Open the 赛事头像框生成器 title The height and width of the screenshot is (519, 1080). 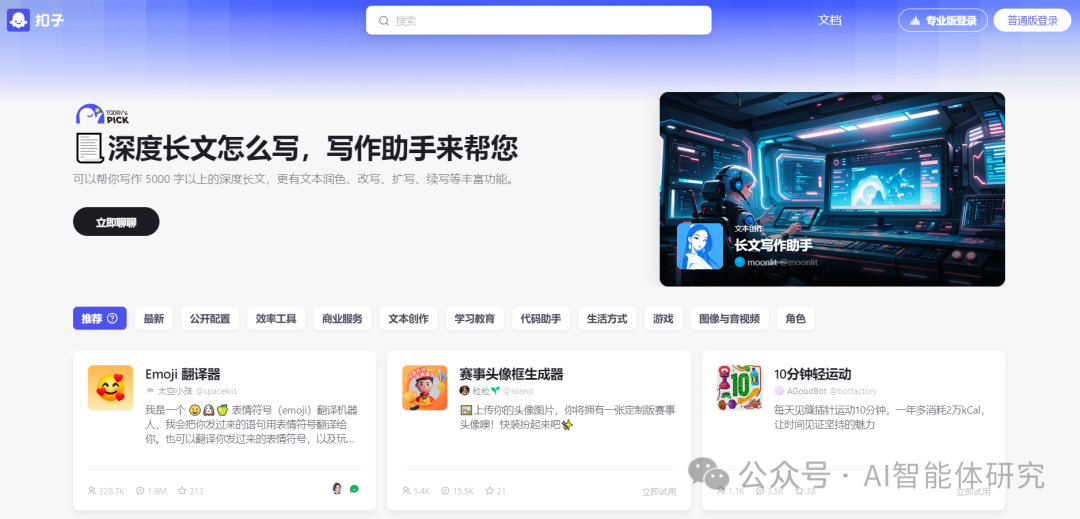tap(511, 374)
